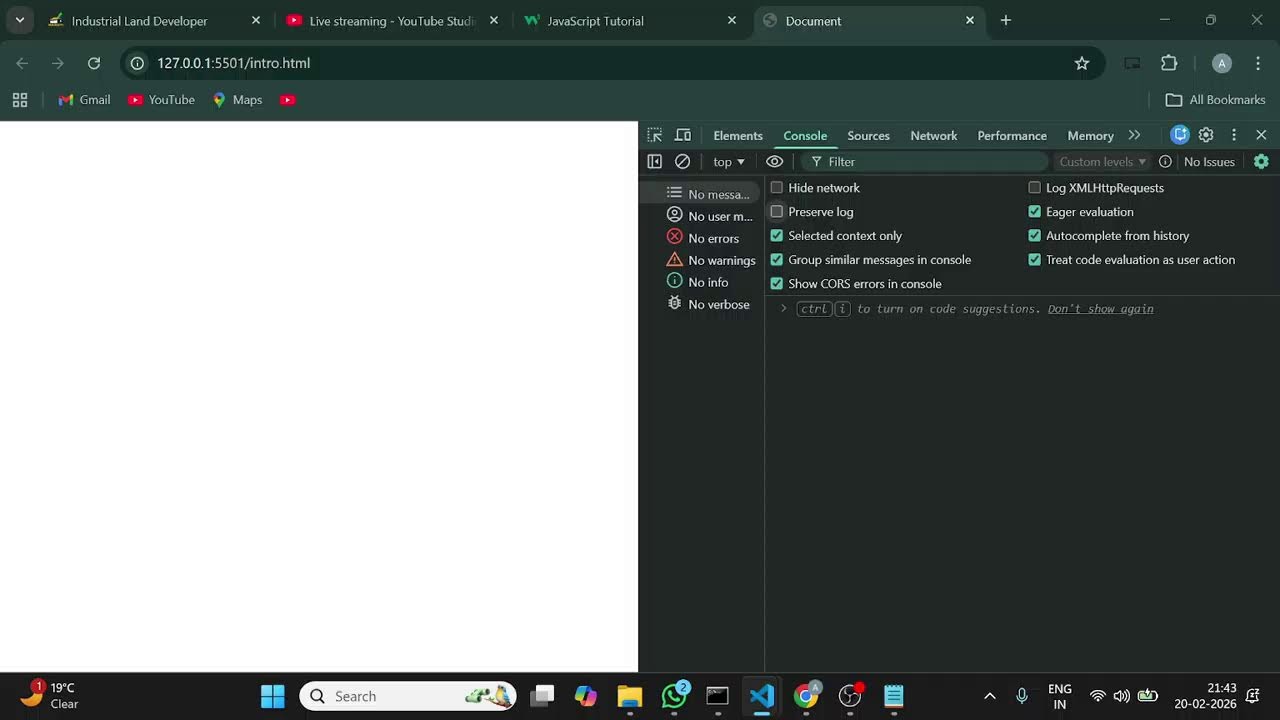
Task: Close the DevTools panel
Action: pos(1261,135)
